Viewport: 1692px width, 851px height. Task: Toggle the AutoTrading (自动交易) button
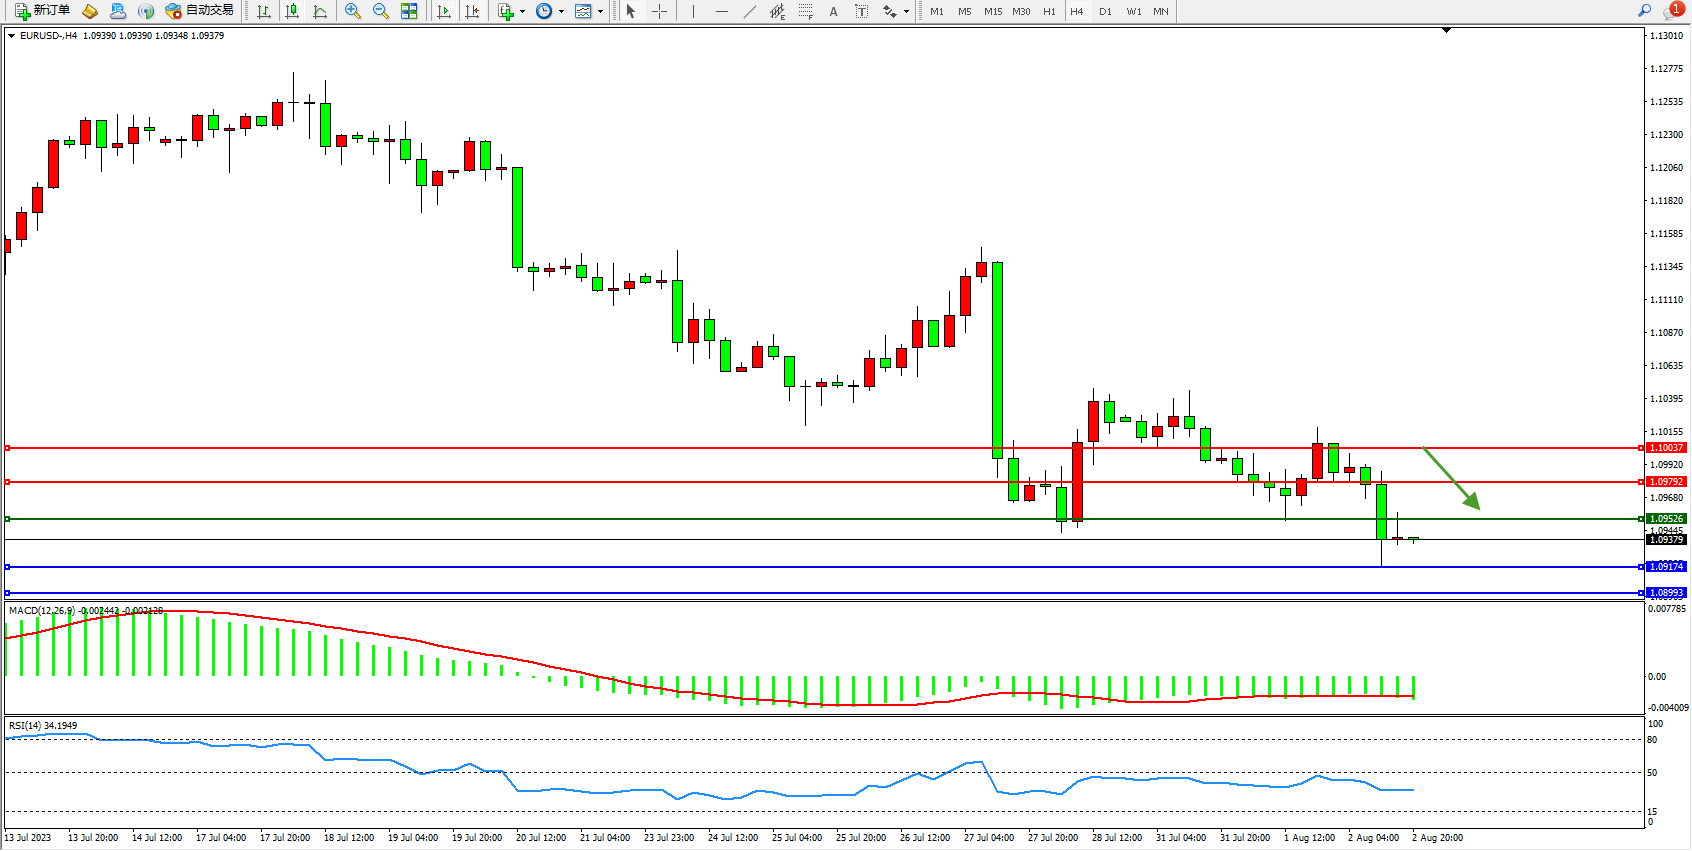click(x=199, y=11)
